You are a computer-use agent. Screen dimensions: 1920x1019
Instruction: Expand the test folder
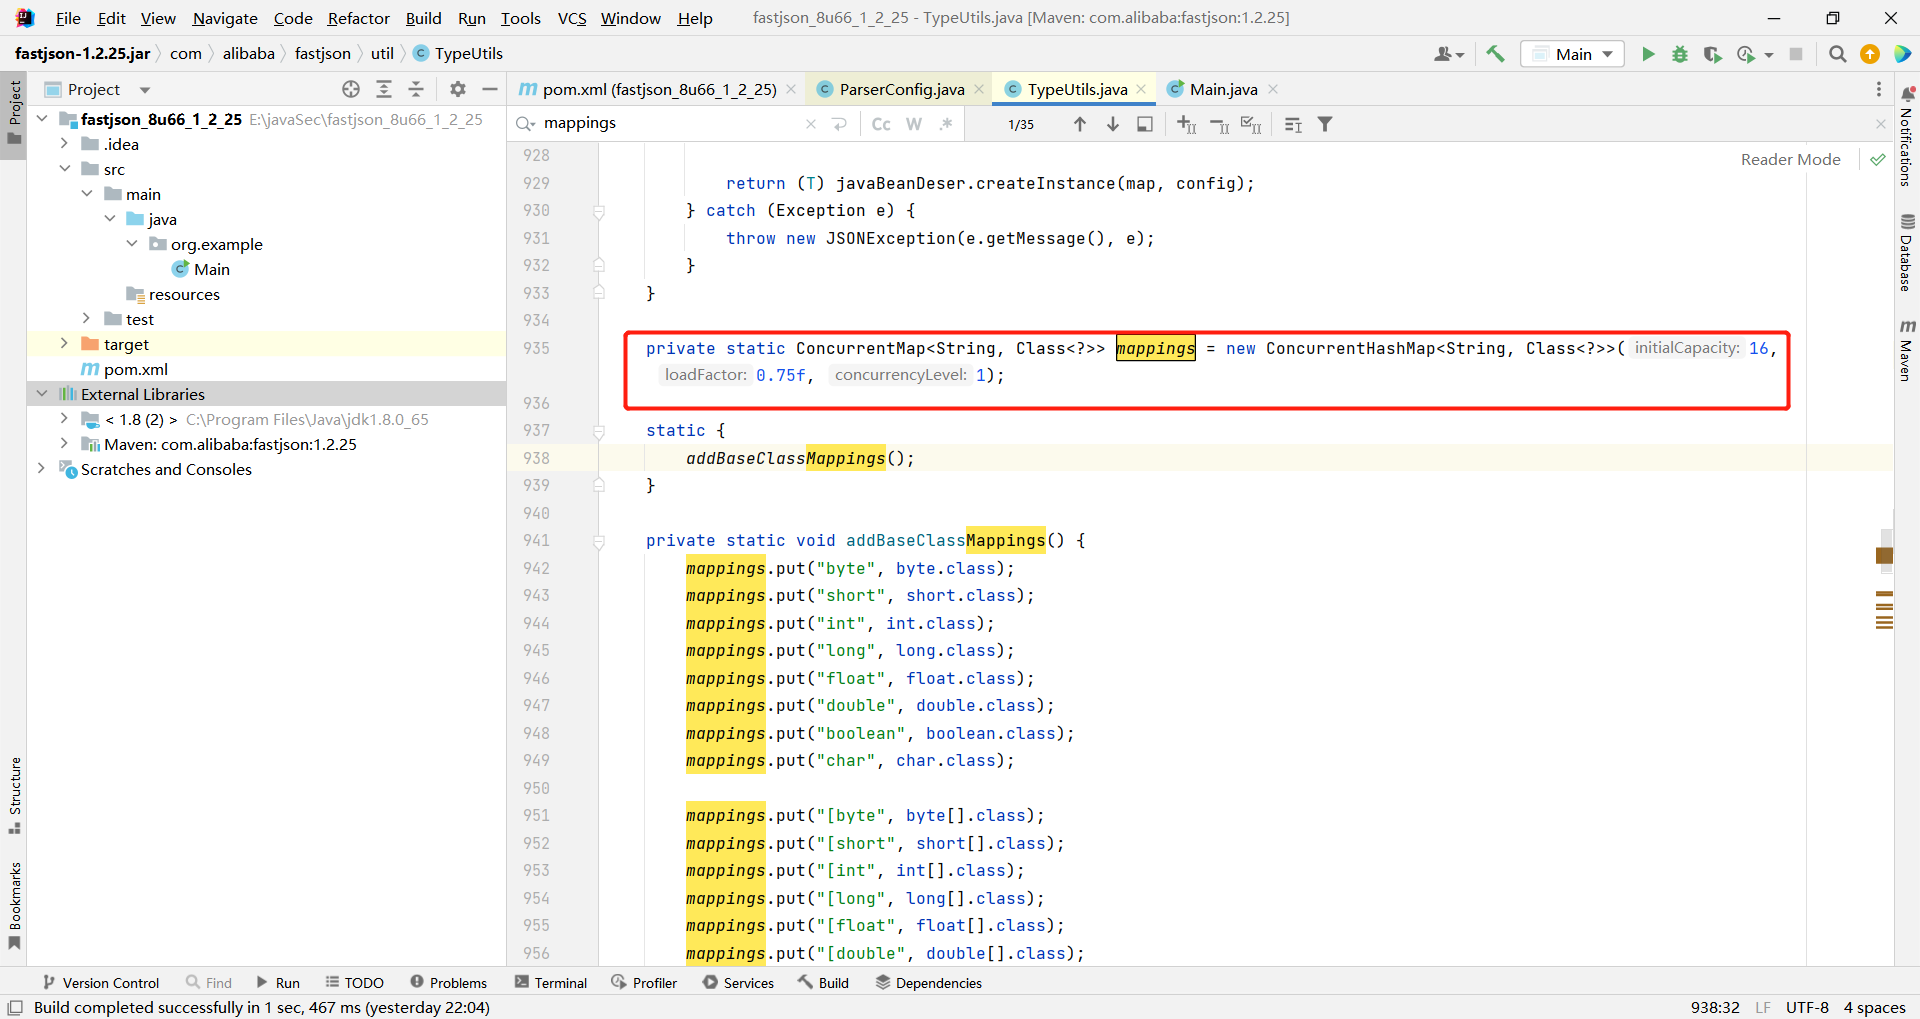point(87,319)
